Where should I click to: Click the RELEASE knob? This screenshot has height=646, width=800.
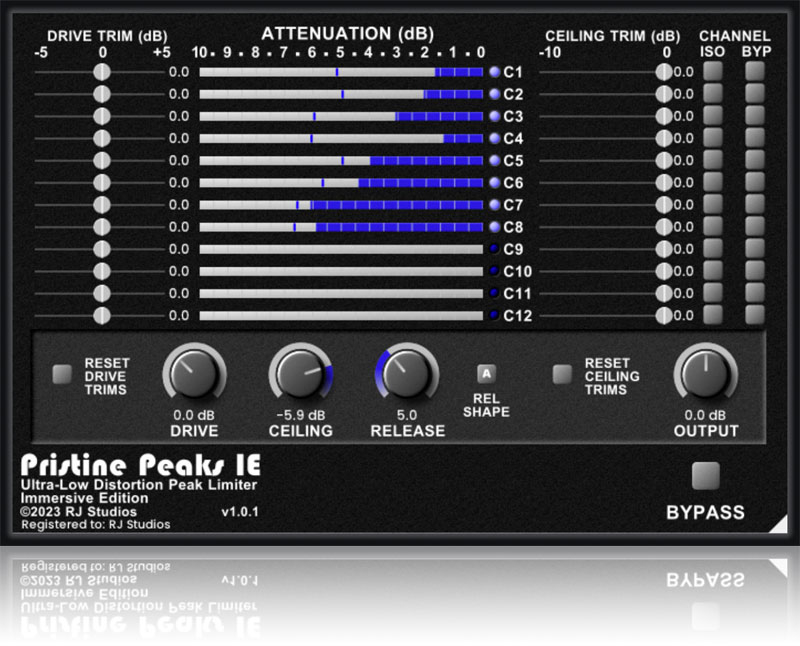[405, 375]
